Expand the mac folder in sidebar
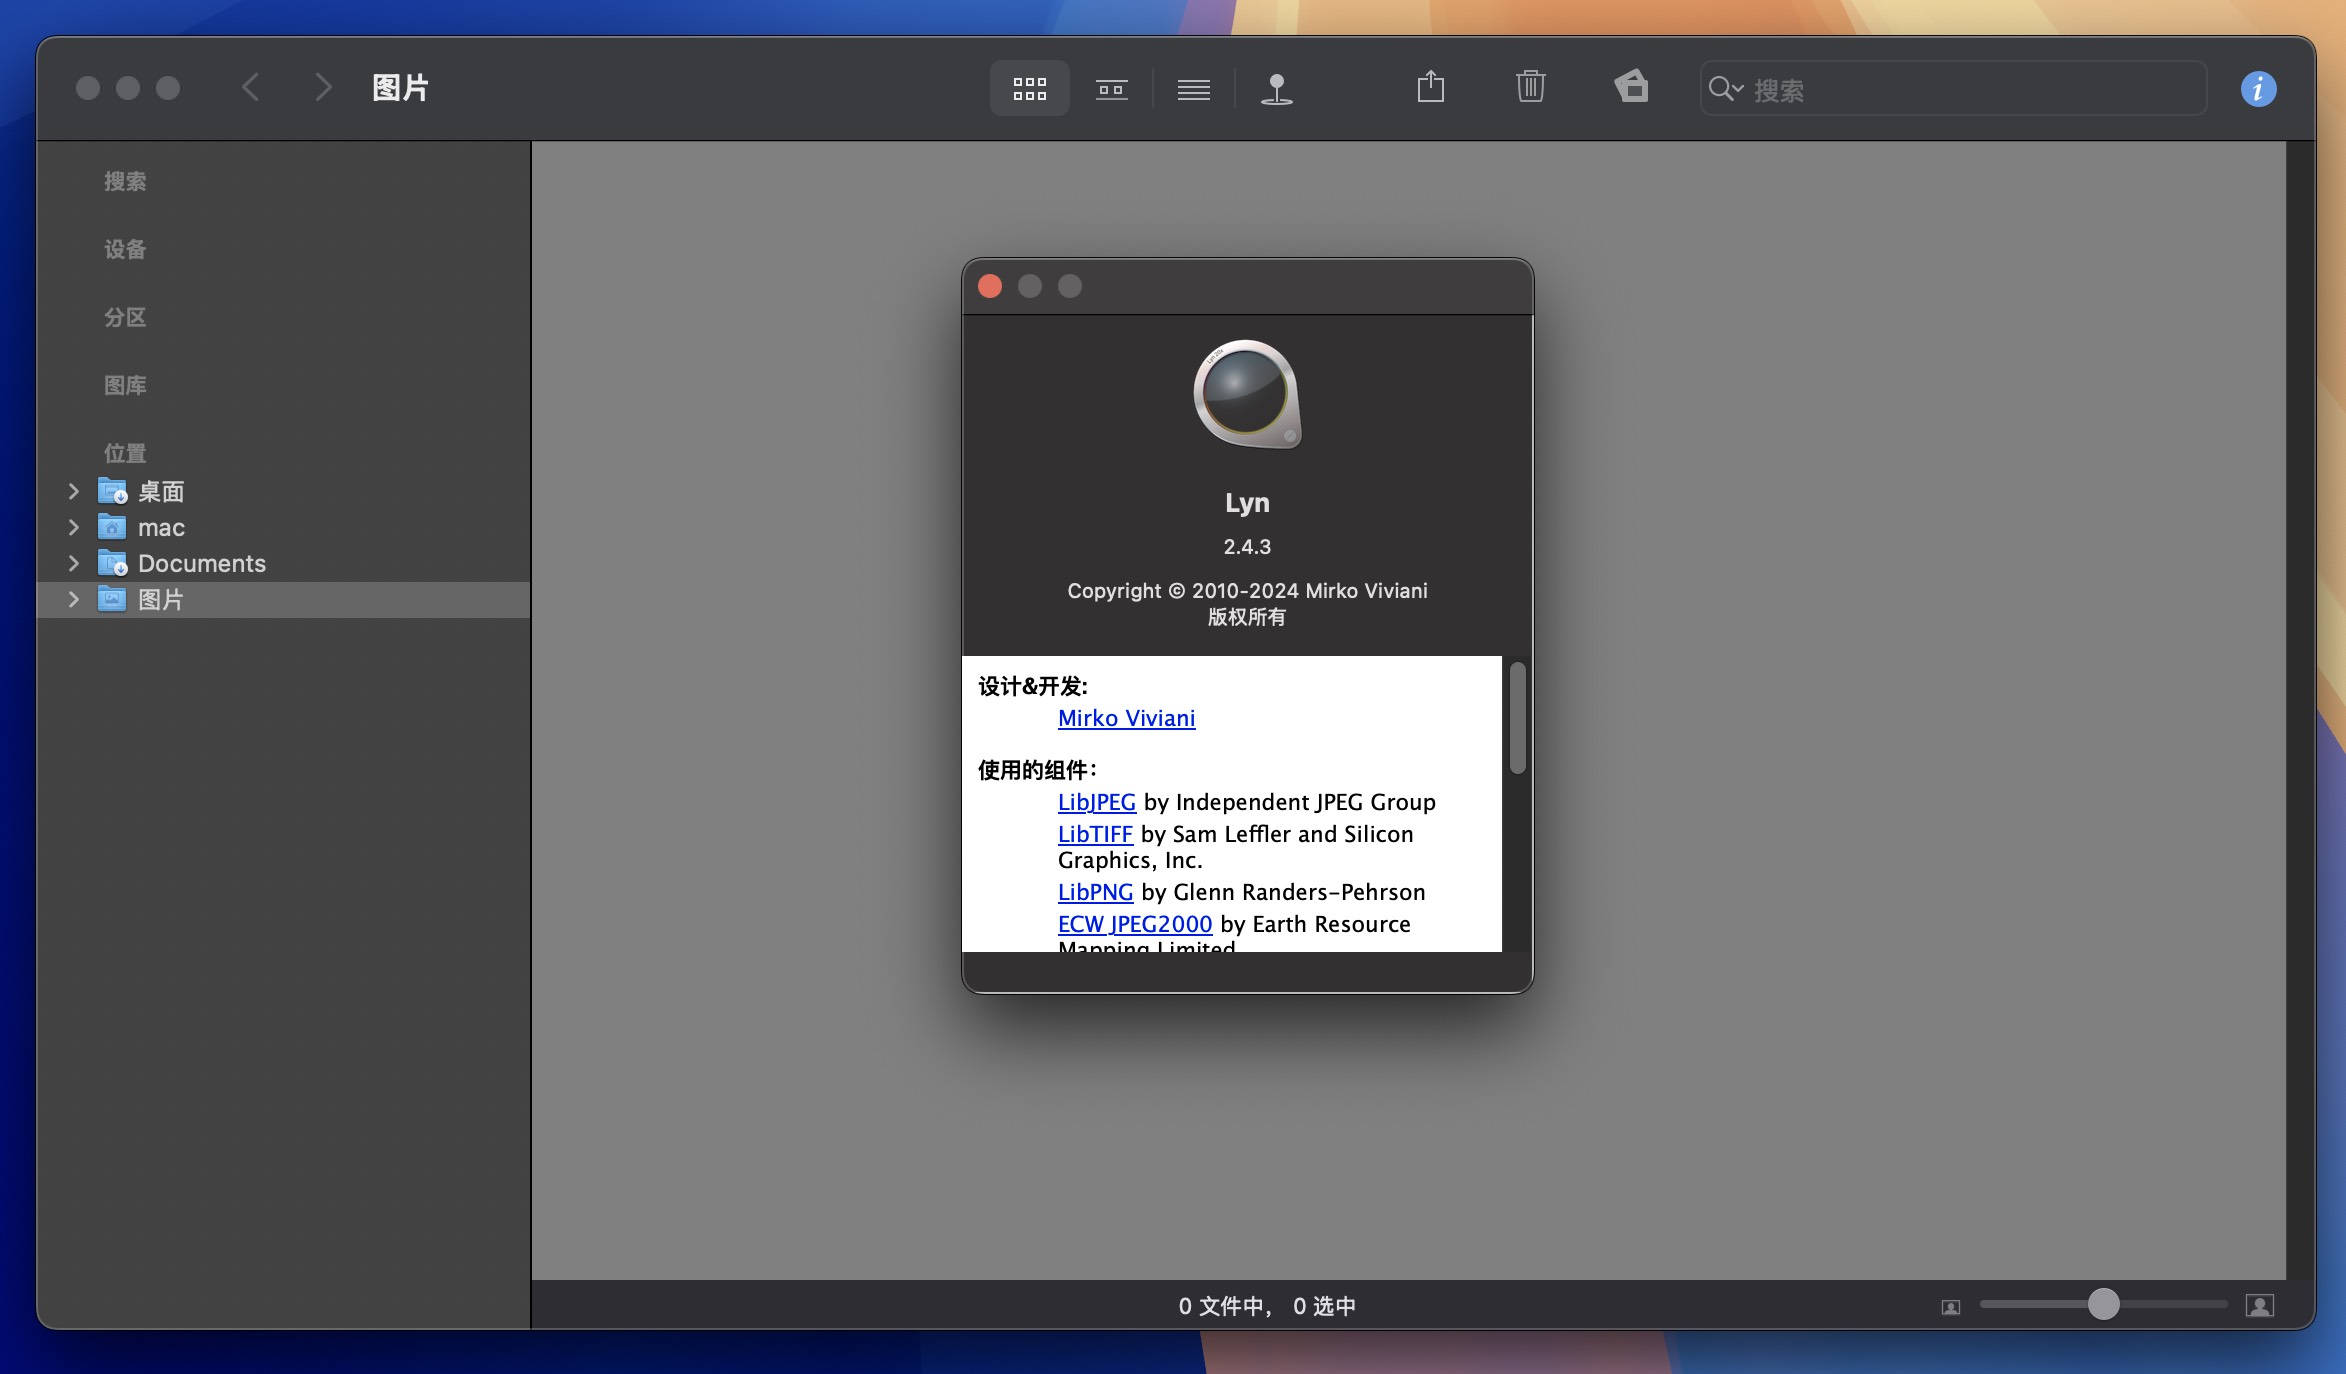The image size is (2346, 1374). click(x=70, y=527)
